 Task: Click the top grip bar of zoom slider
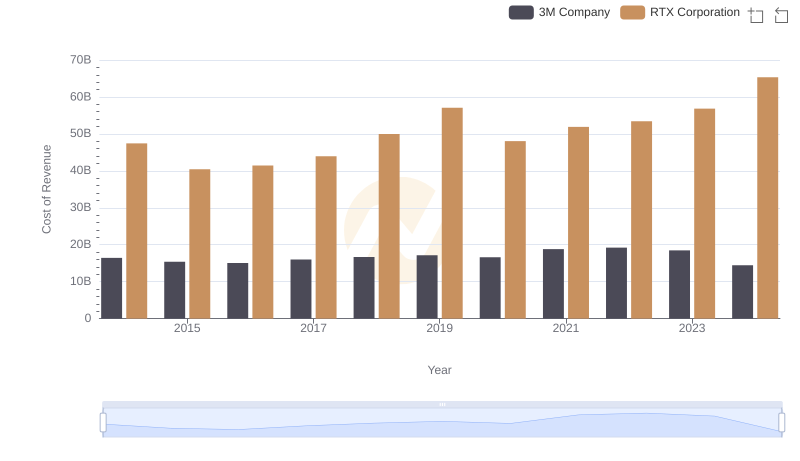[442, 404]
